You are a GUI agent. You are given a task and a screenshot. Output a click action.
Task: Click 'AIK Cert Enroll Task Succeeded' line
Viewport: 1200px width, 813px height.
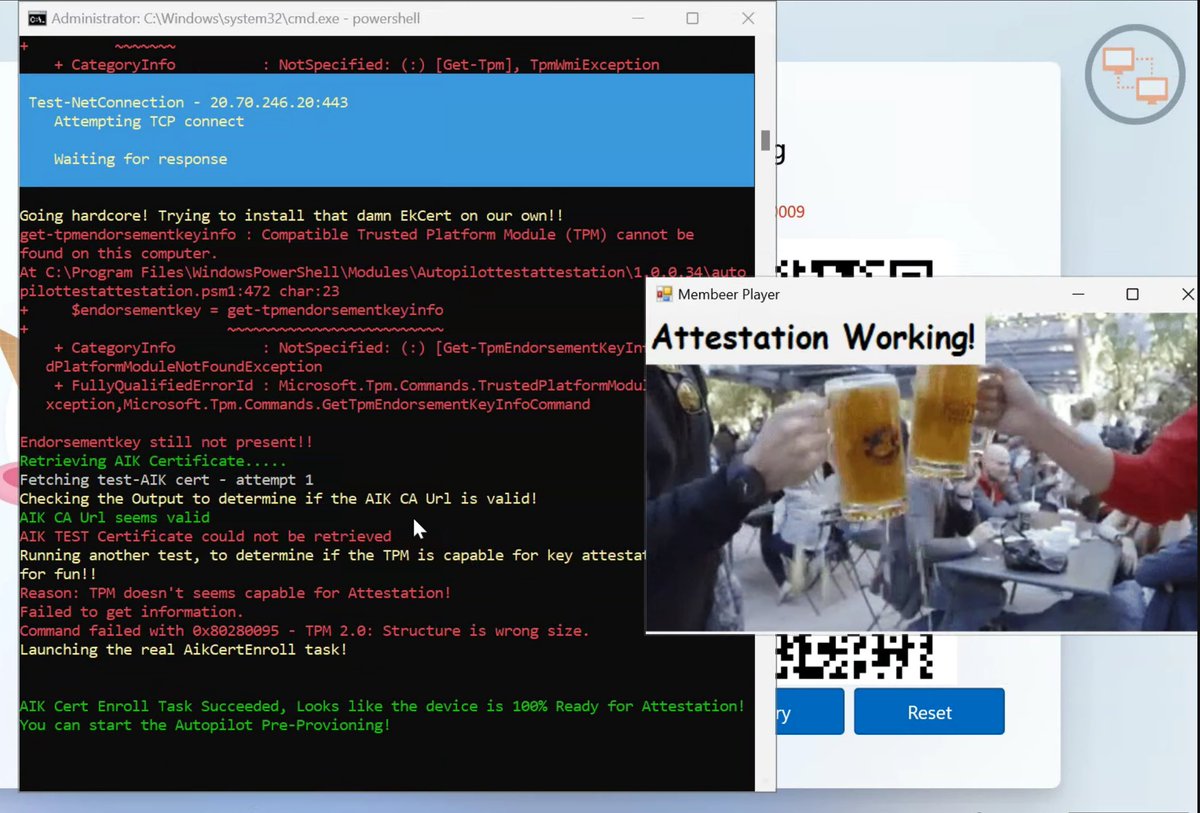(382, 706)
